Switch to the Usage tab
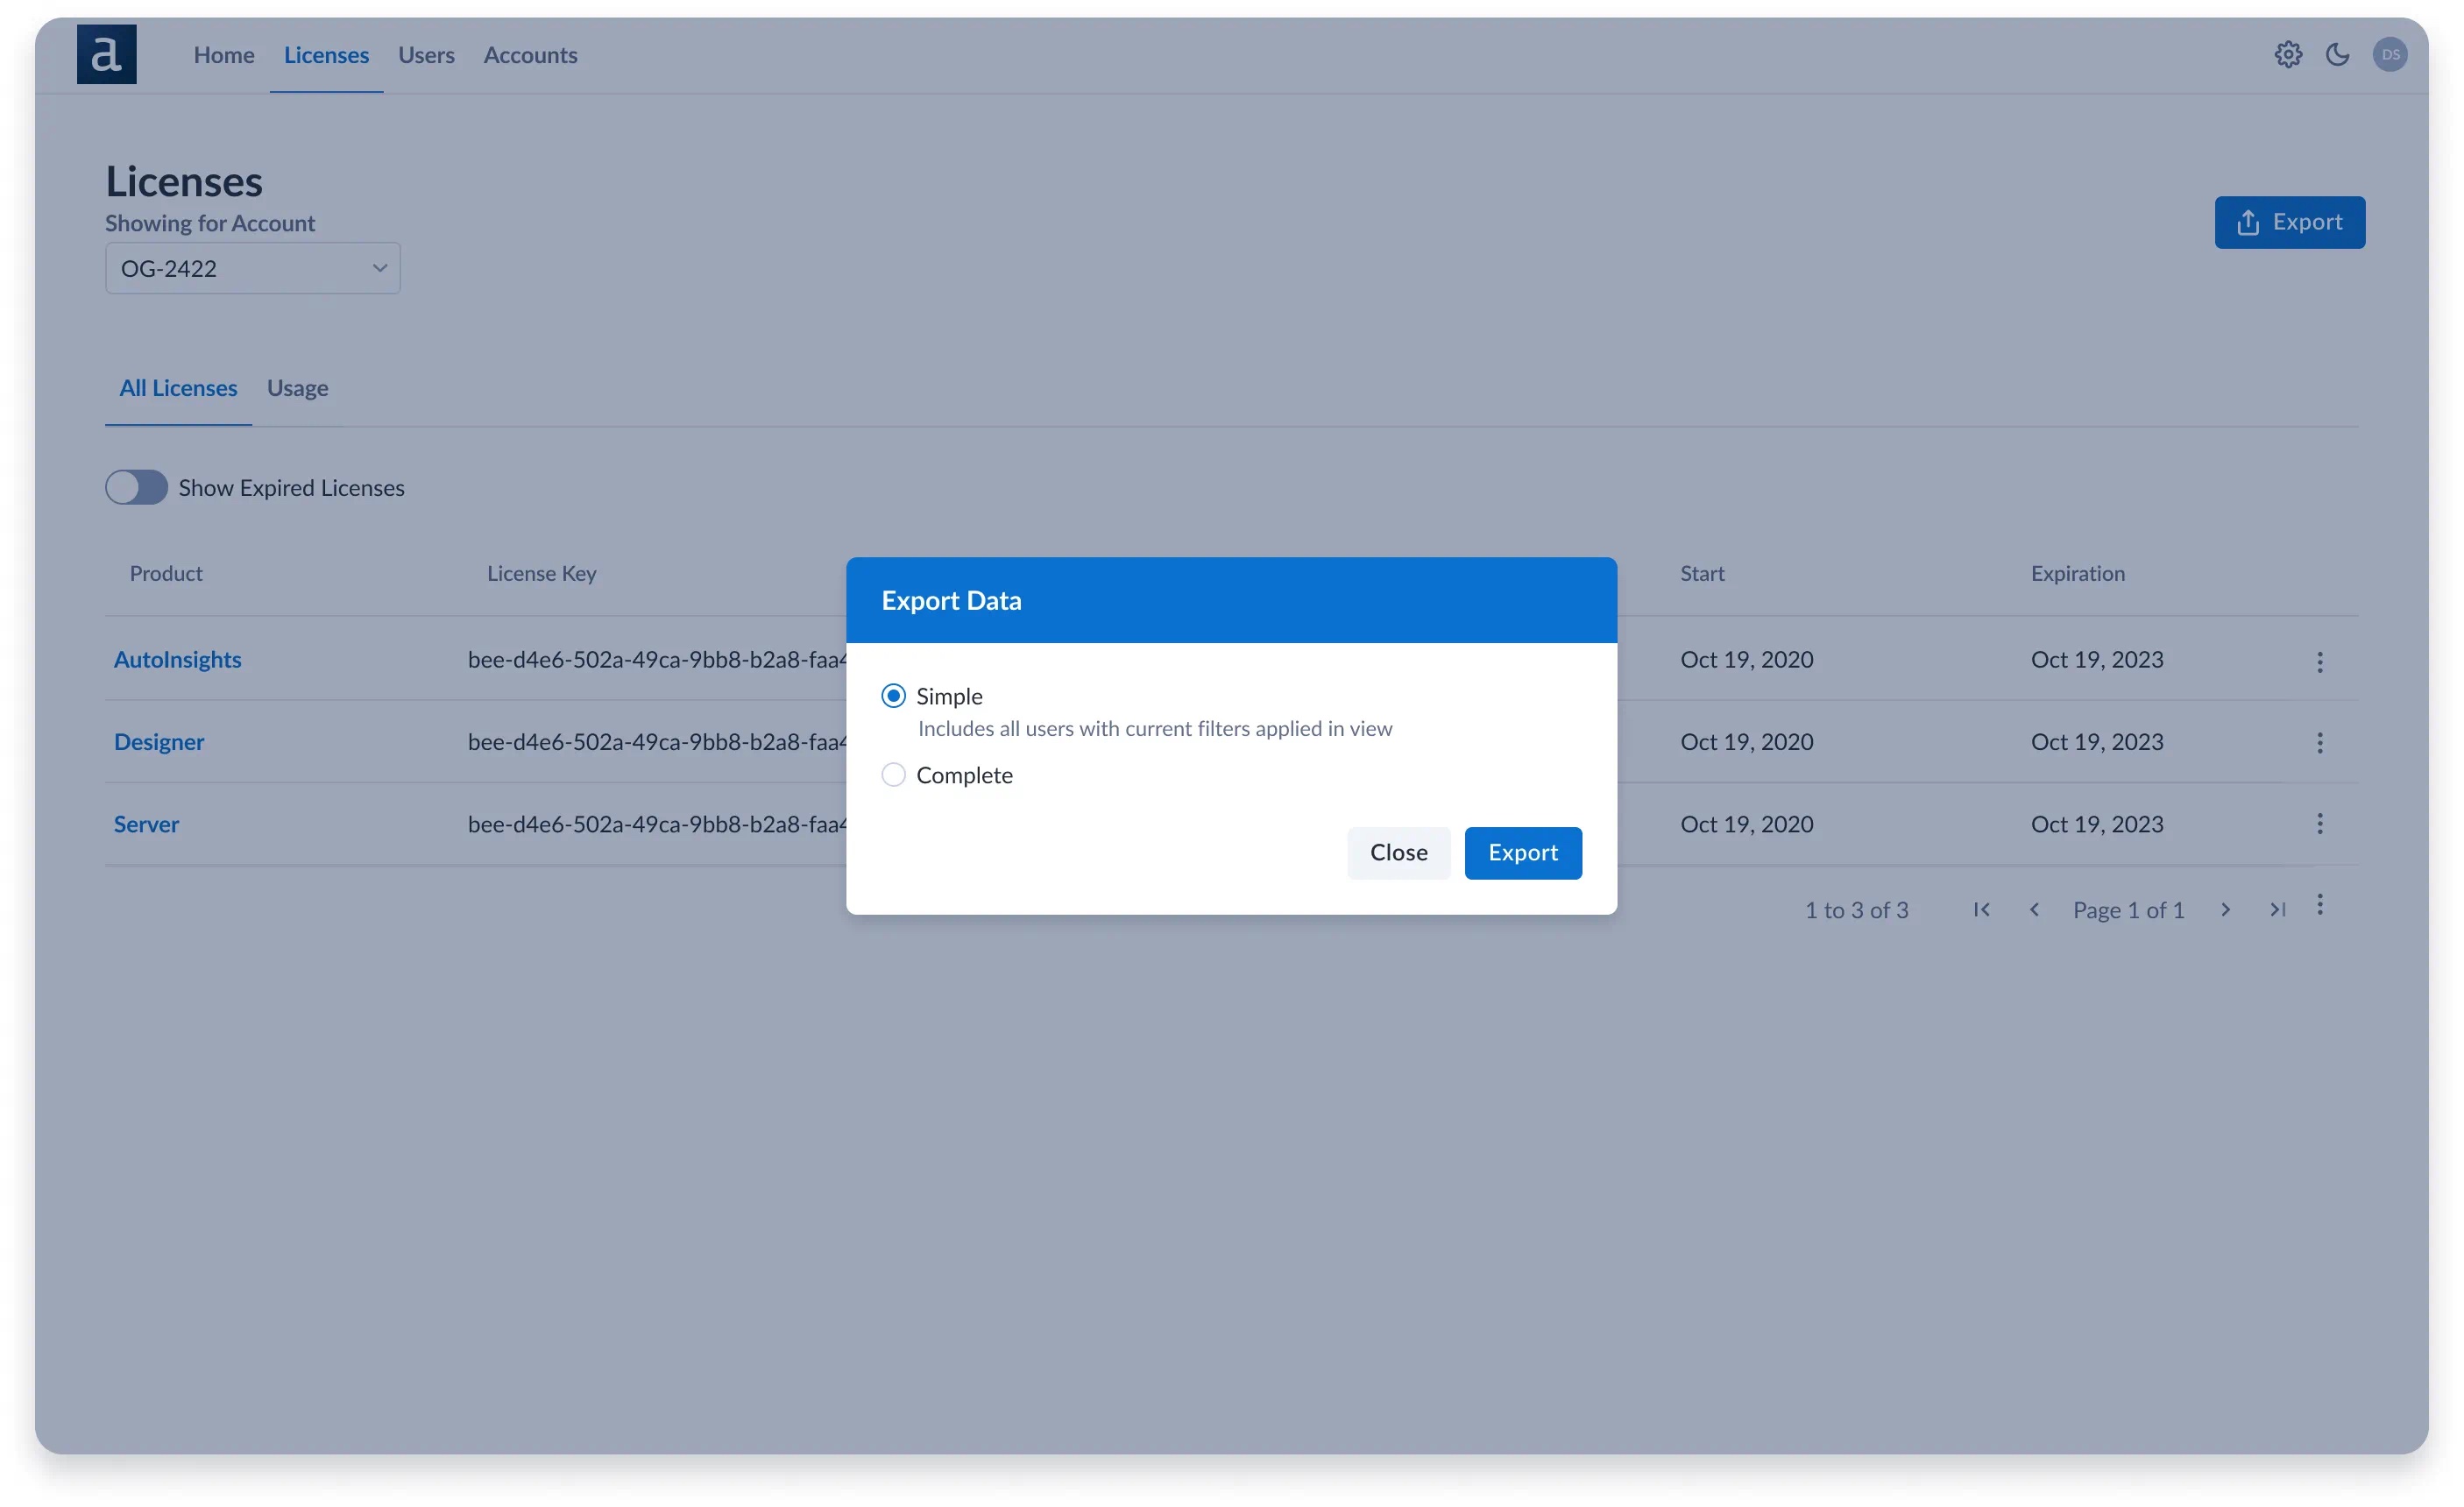The image size is (2464, 1507). click(x=297, y=388)
